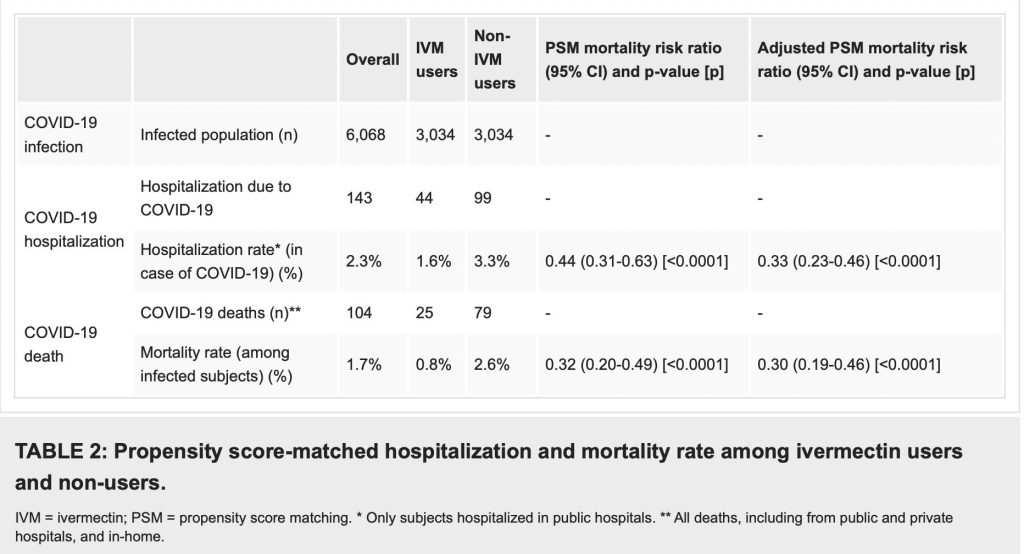The image size is (1024, 554).
Task: Click the mortality ratio 0.32 (0.20-0.49) cell
Action: tap(636, 365)
